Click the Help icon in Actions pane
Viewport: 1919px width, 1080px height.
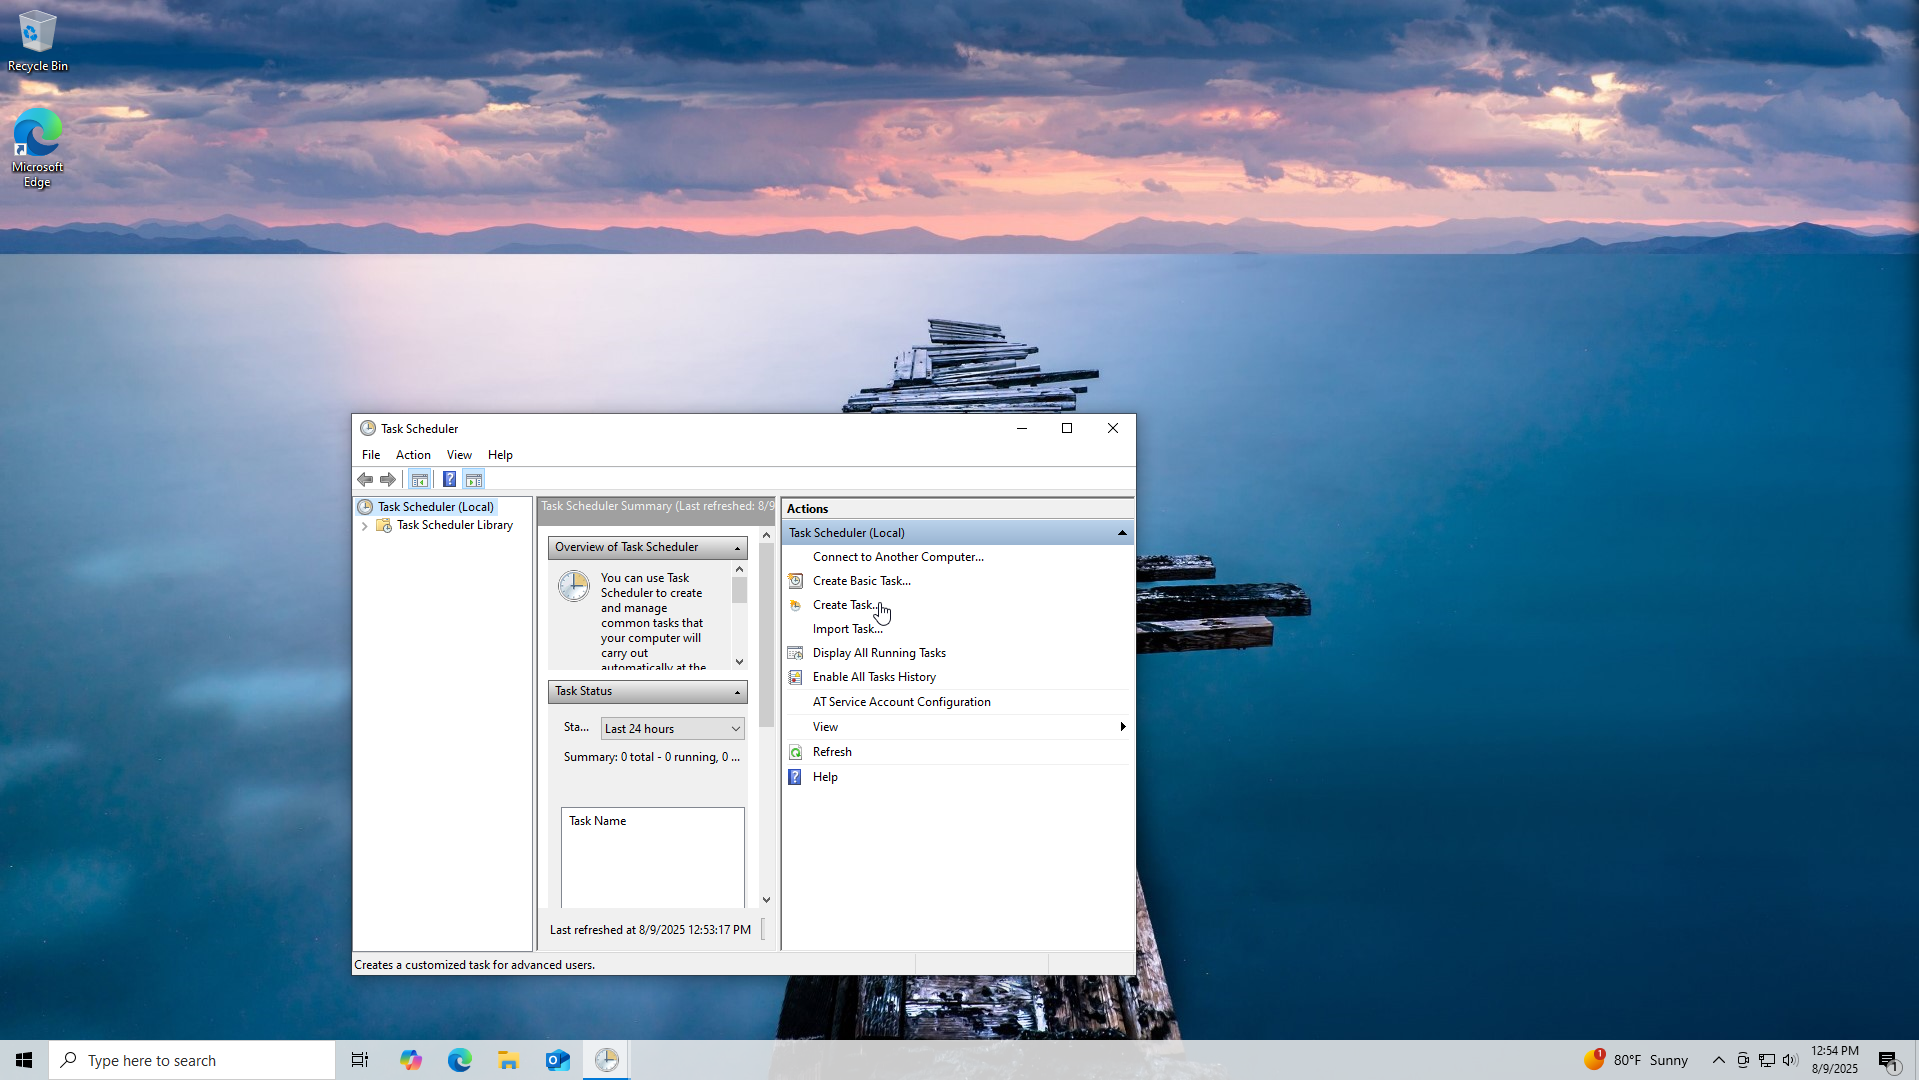tap(796, 777)
